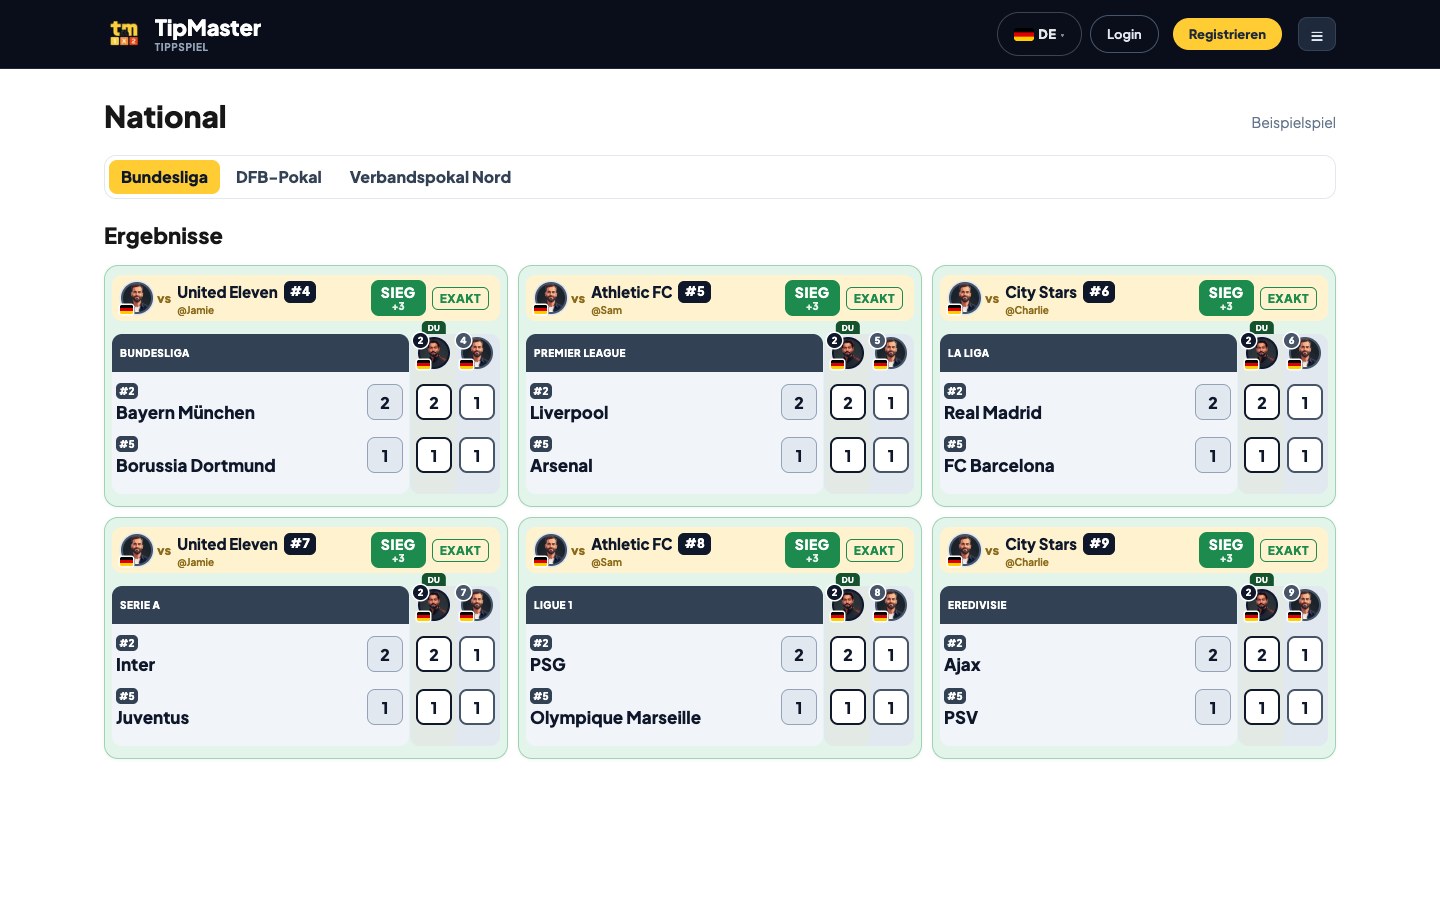The width and height of the screenshot is (1440, 900).
Task: Click avatar in City Stars #9 header
Action: pyautogui.click(x=964, y=550)
